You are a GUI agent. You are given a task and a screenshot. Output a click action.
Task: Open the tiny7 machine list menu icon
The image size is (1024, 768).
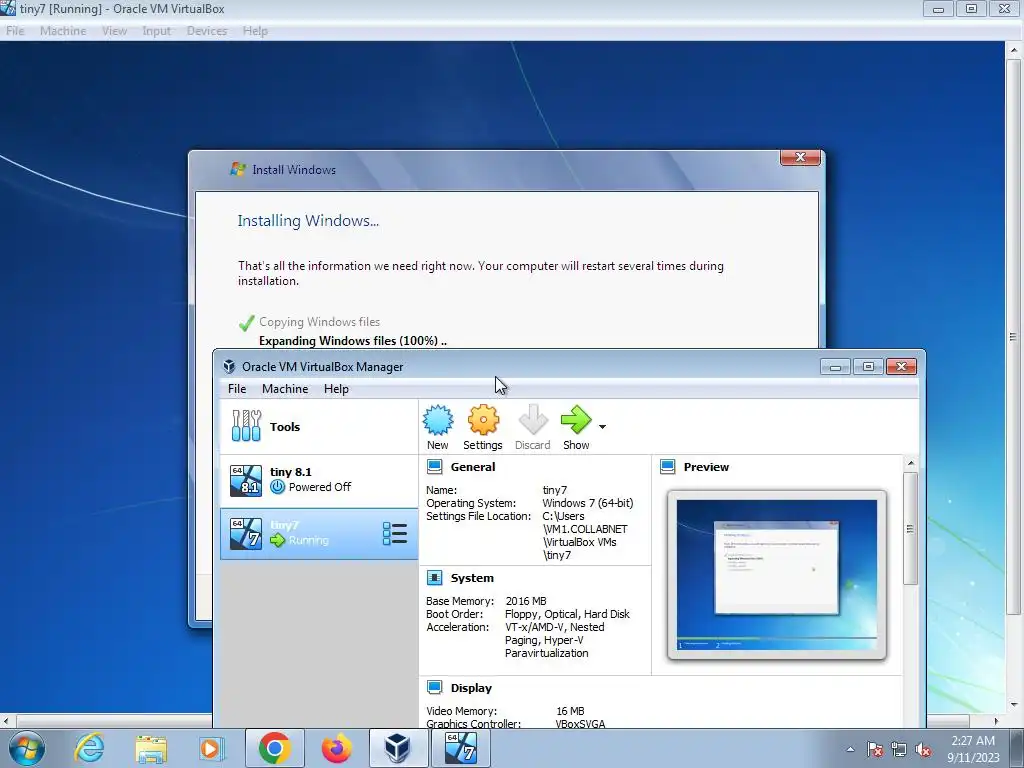(394, 534)
